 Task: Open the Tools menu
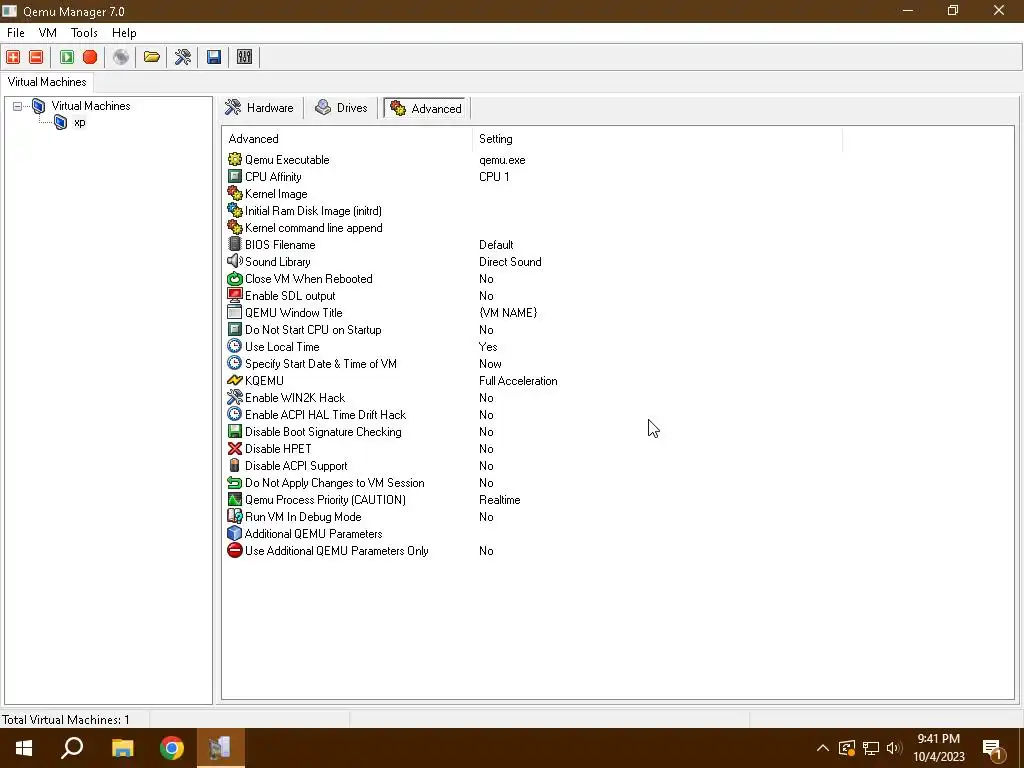[84, 33]
